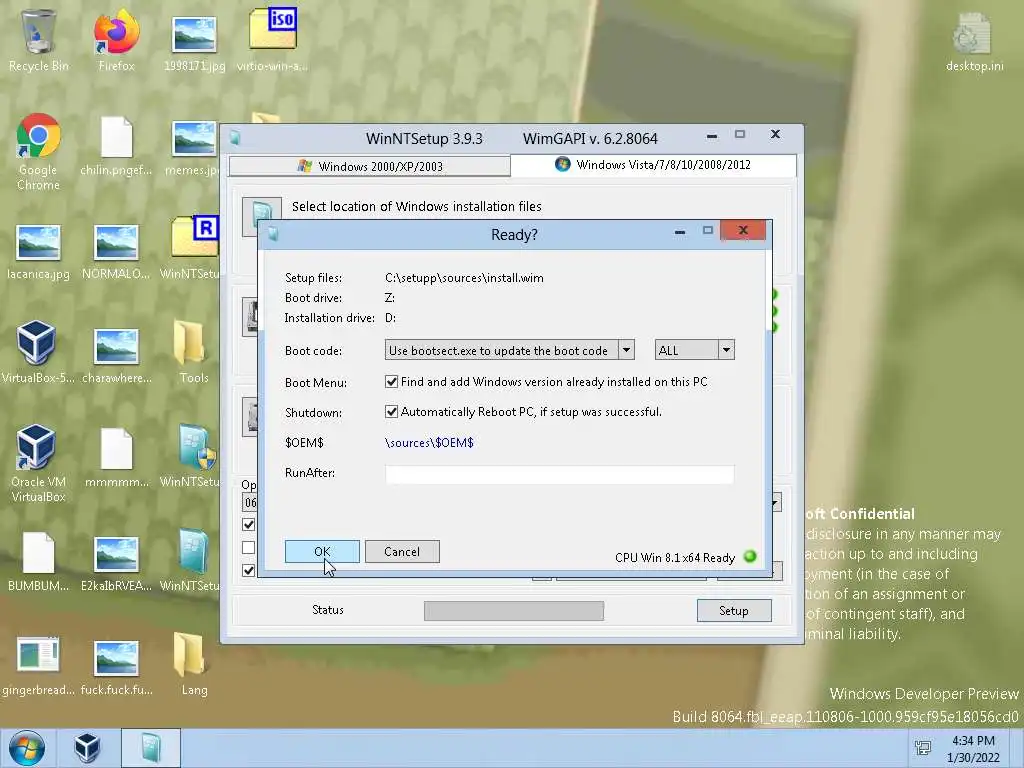Launch Firefox from the desktop
This screenshot has height=768, width=1024.
click(116, 39)
